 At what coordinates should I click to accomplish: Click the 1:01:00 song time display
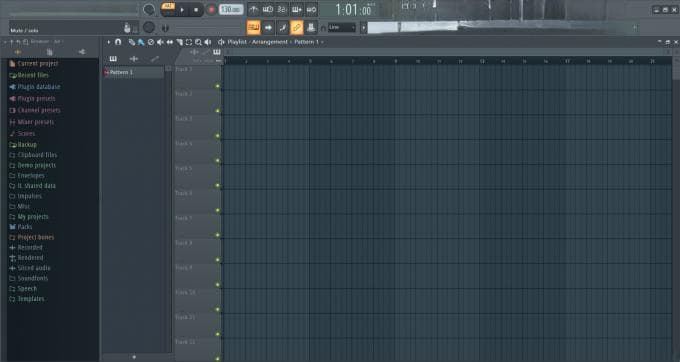pos(354,10)
